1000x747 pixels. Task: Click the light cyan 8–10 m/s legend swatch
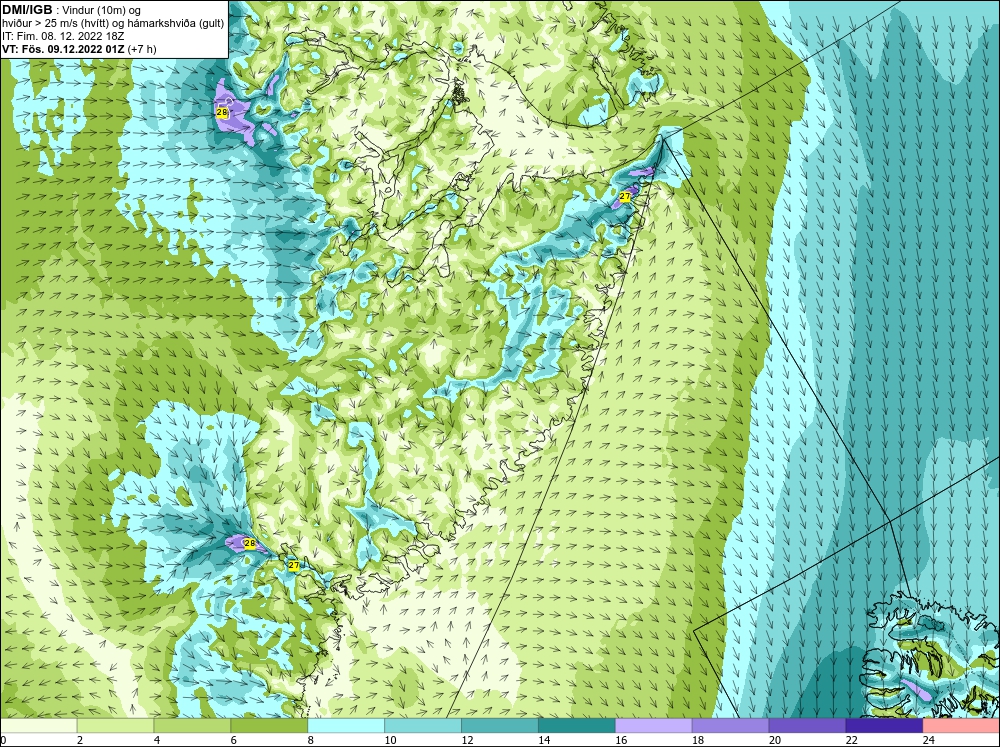346,725
